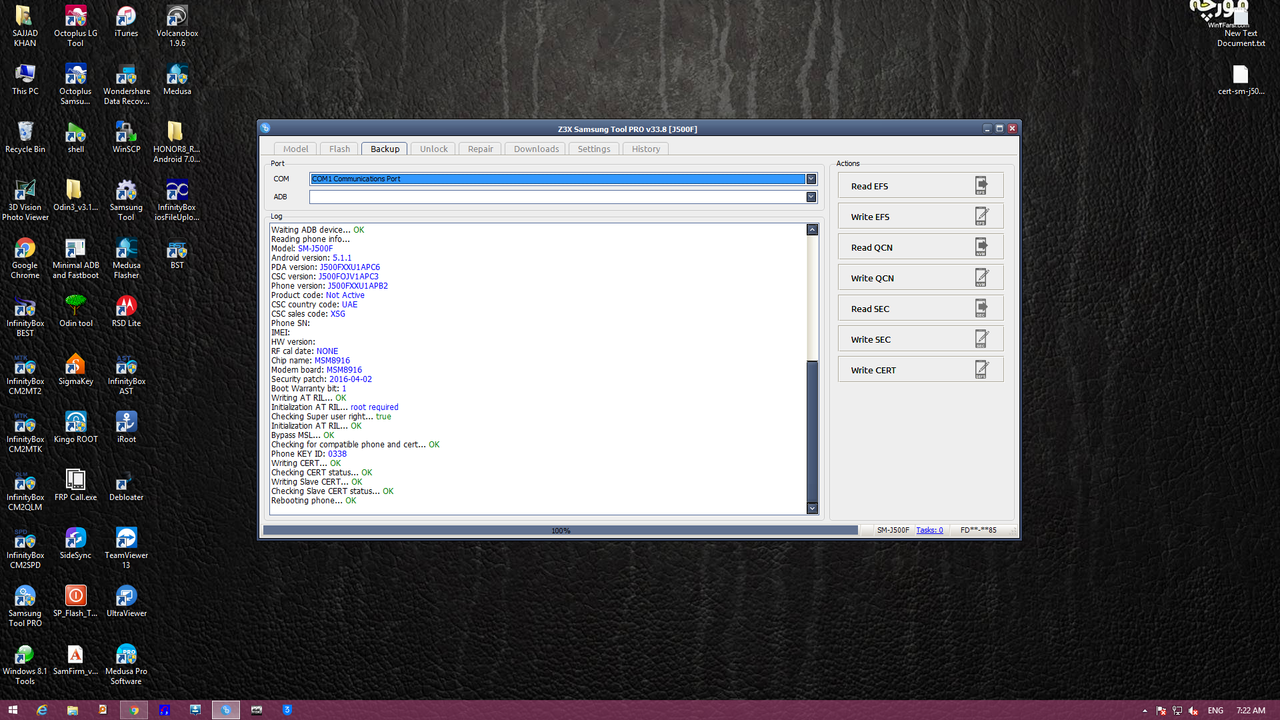1280x720 pixels.
Task: Click the log scrollbar down arrow
Action: [x=812, y=508]
